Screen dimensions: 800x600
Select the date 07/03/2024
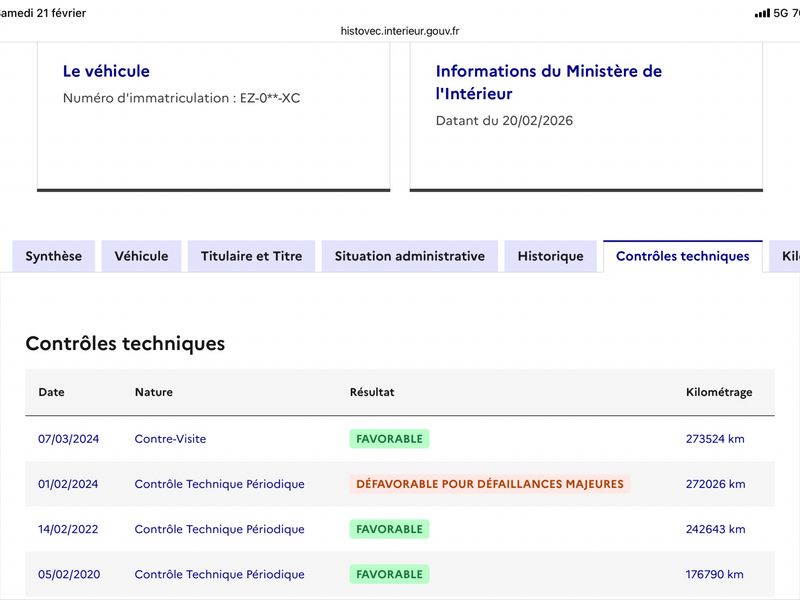68,439
